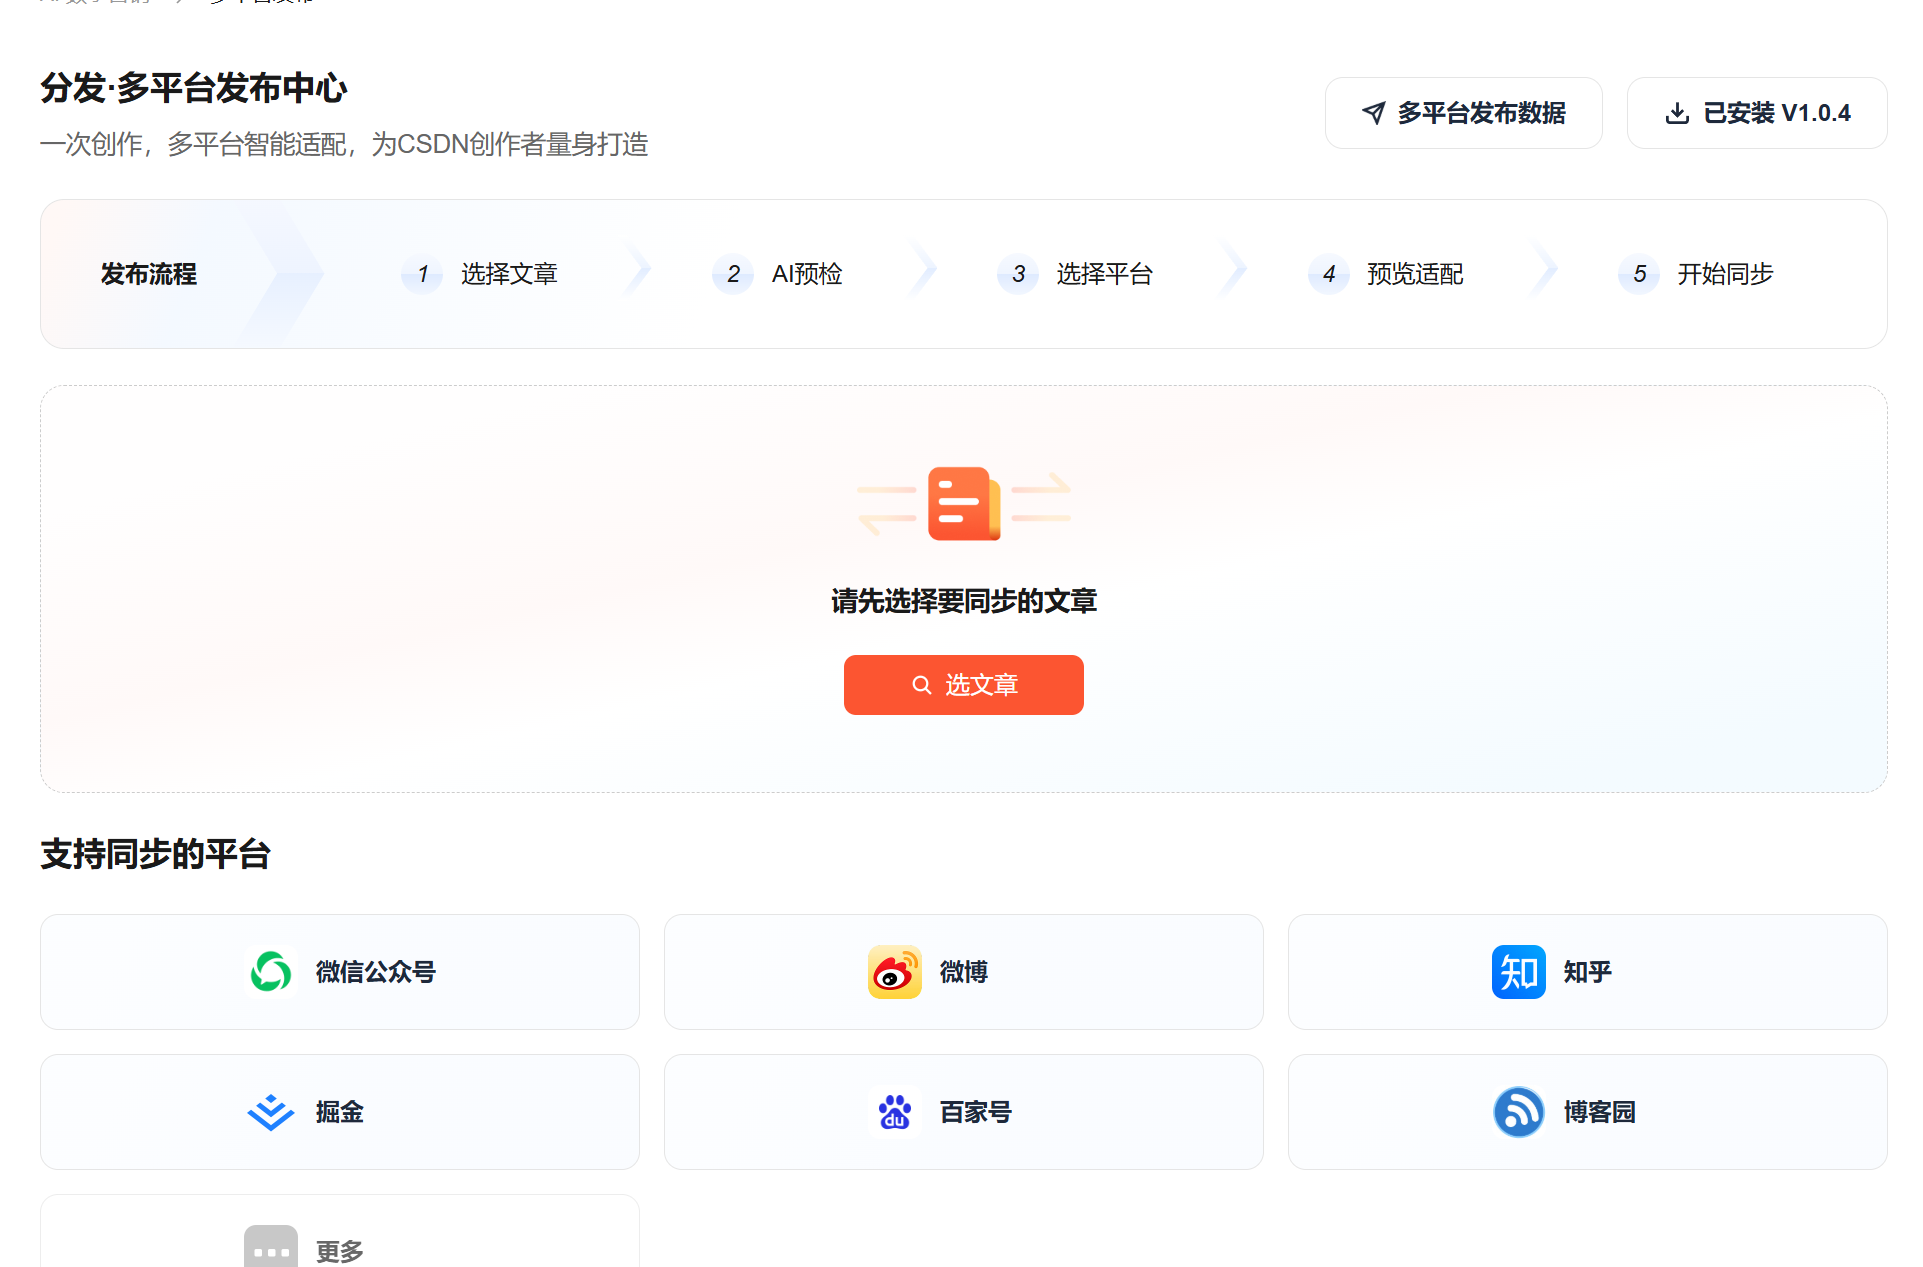The height and width of the screenshot is (1267, 1923).
Task: Click the step number 1 circle
Action: (422, 274)
